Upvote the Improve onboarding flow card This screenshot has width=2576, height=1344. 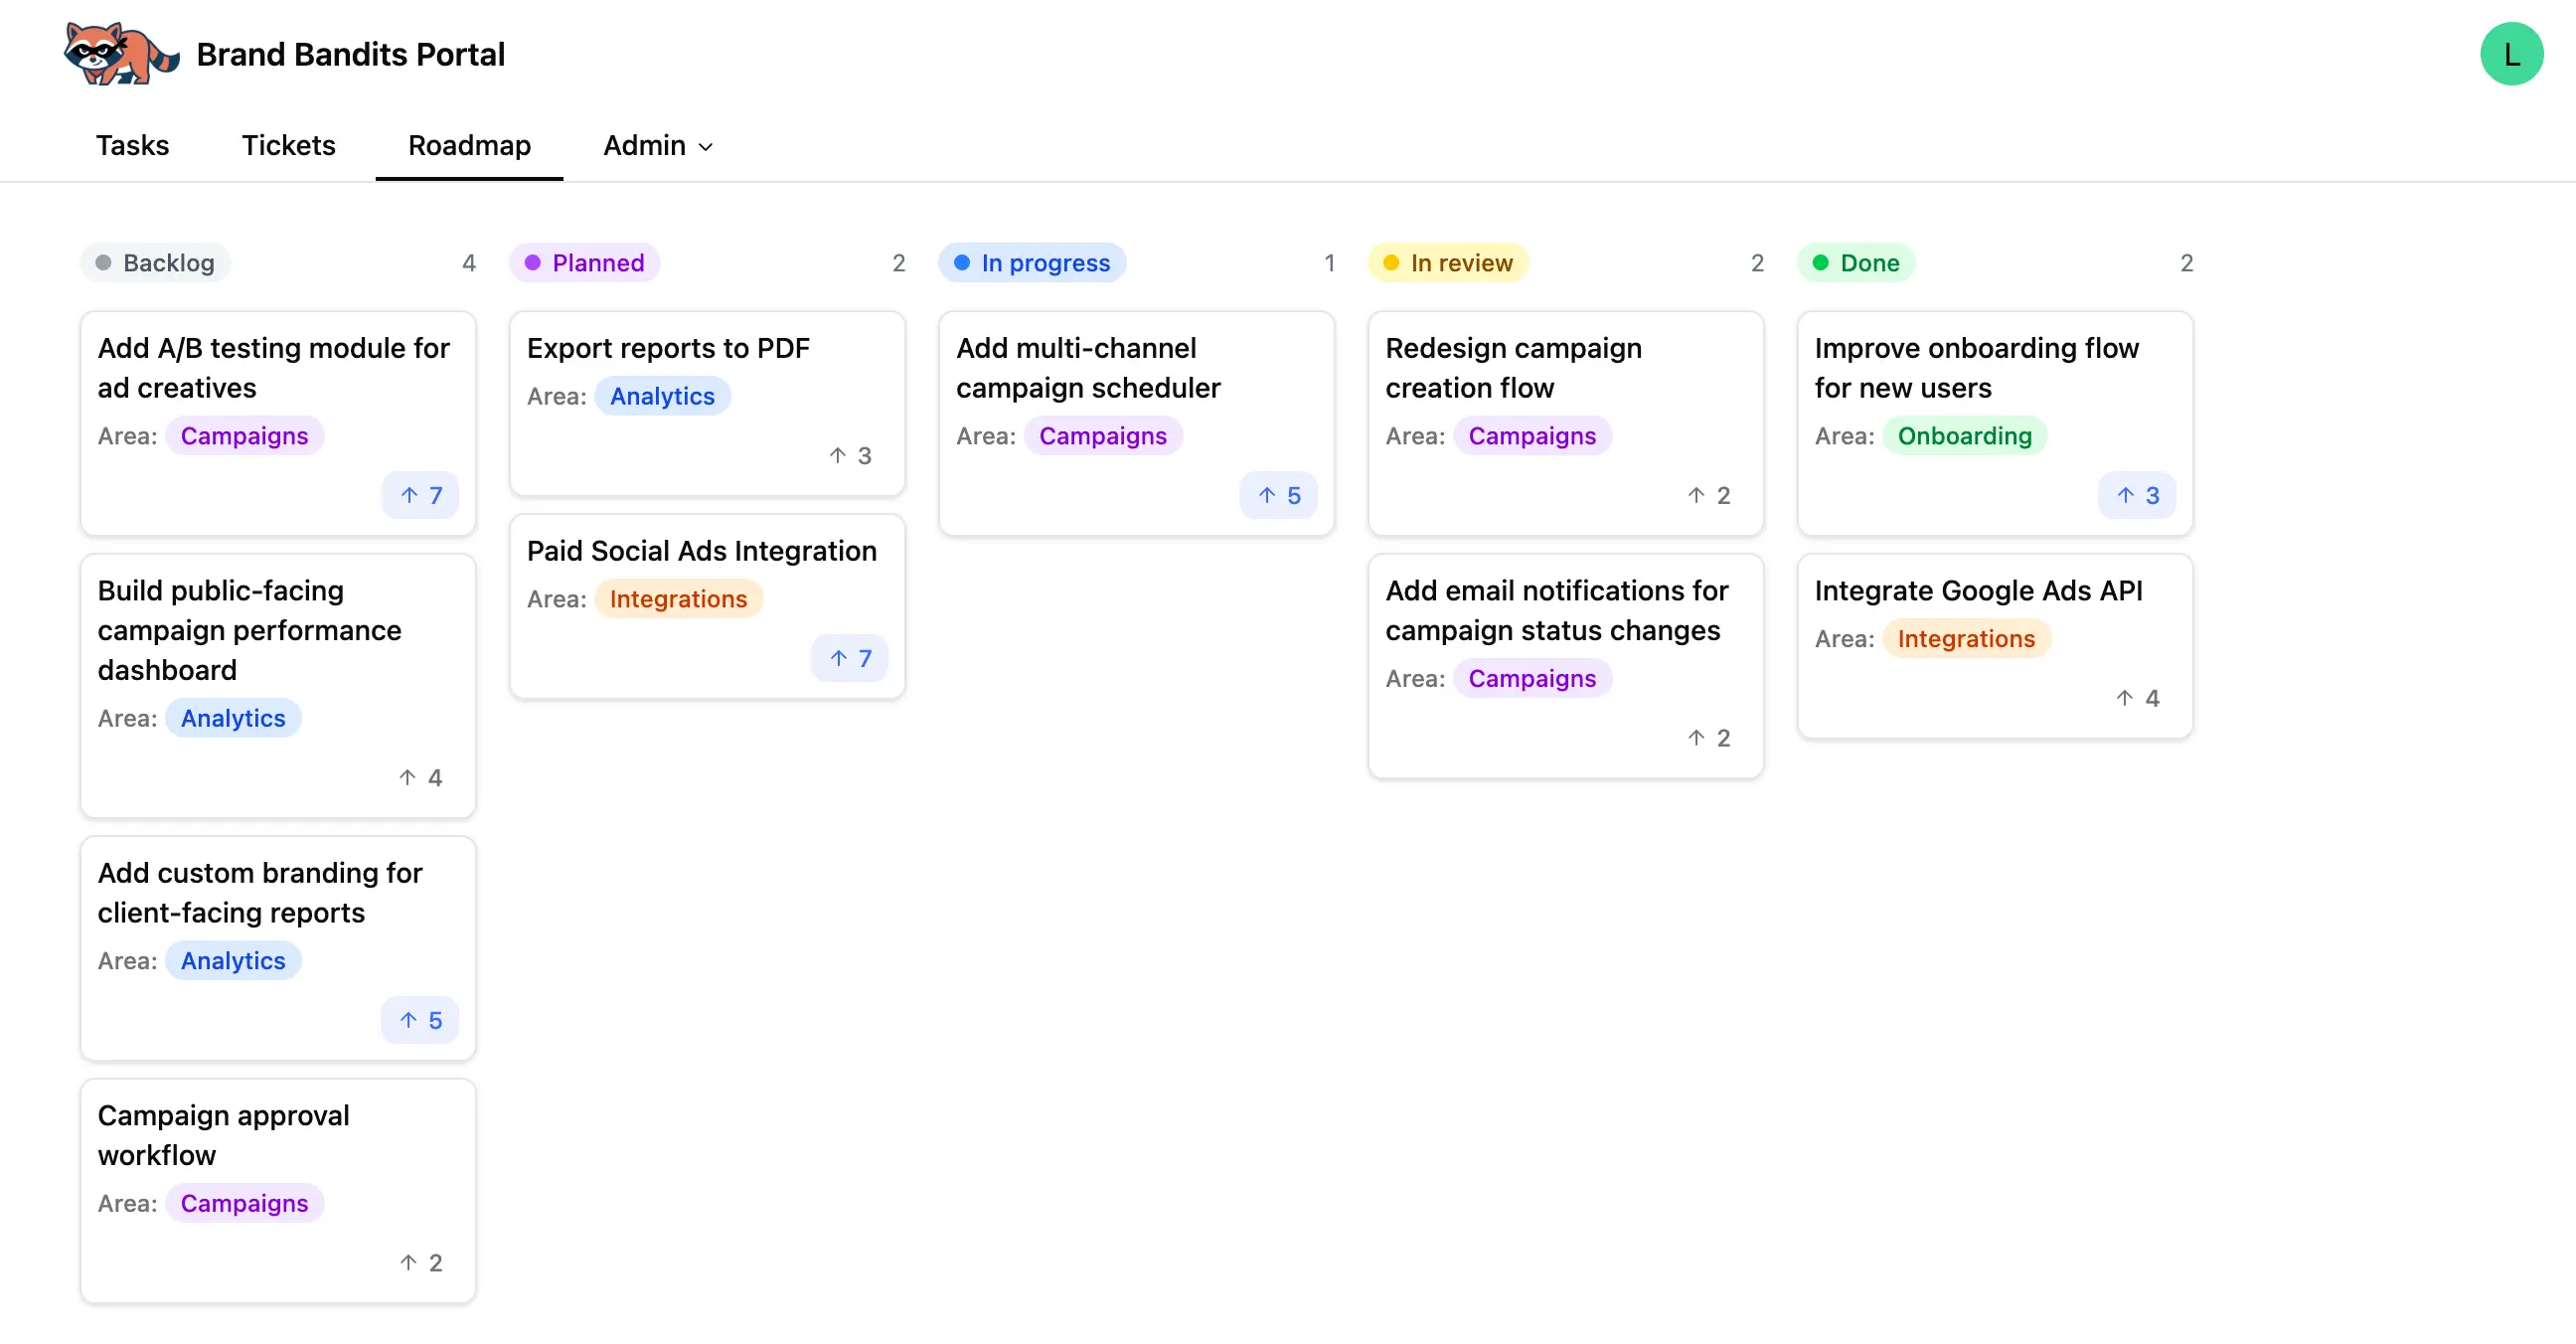coord(2137,495)
